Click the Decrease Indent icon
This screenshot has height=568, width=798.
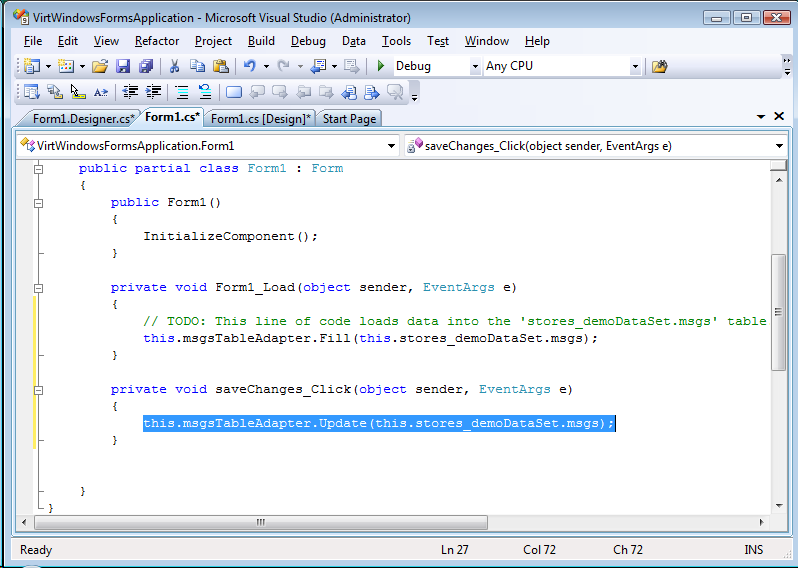(130, 92)
